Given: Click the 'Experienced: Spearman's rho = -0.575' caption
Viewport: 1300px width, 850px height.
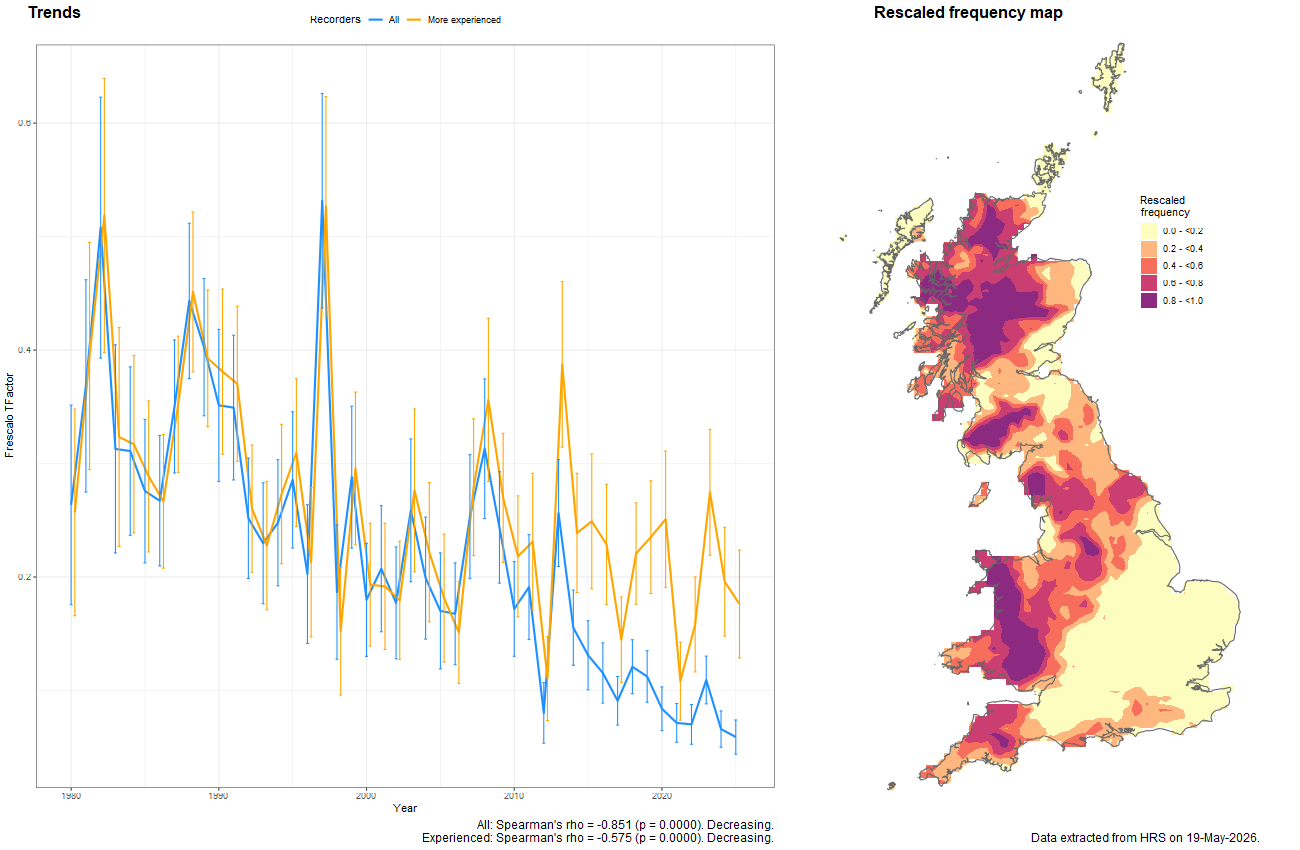Looking at the screenshot, I should (597, 838).
